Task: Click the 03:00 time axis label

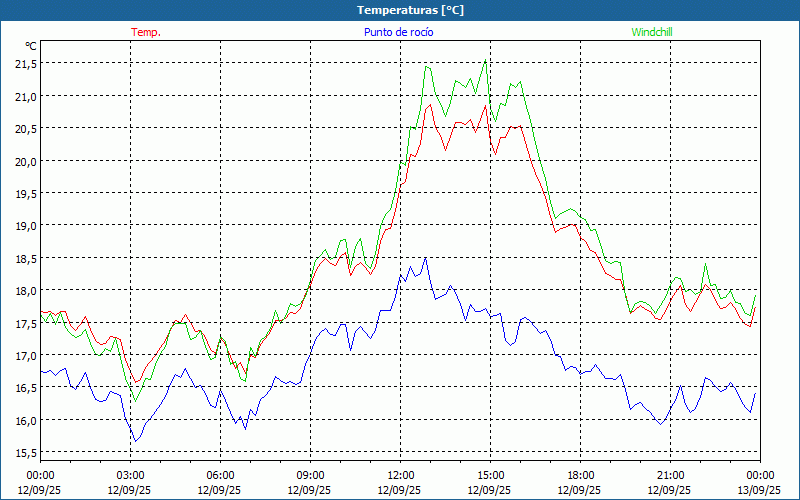Action: (x=130, y=475)
